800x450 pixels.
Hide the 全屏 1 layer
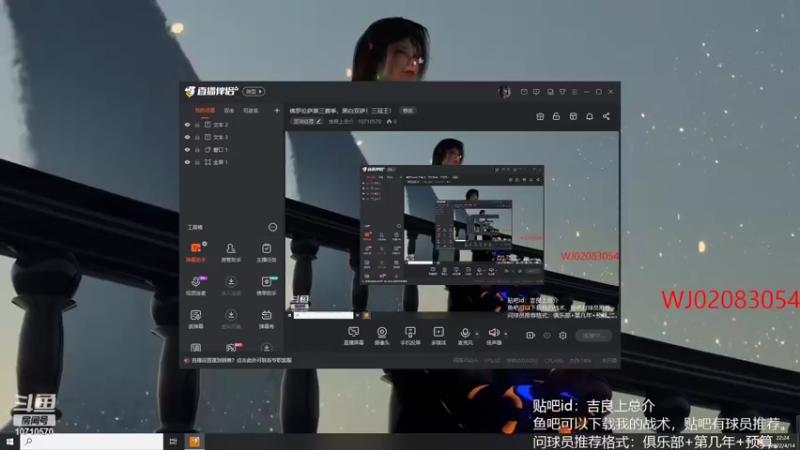[x=187, y=162]
